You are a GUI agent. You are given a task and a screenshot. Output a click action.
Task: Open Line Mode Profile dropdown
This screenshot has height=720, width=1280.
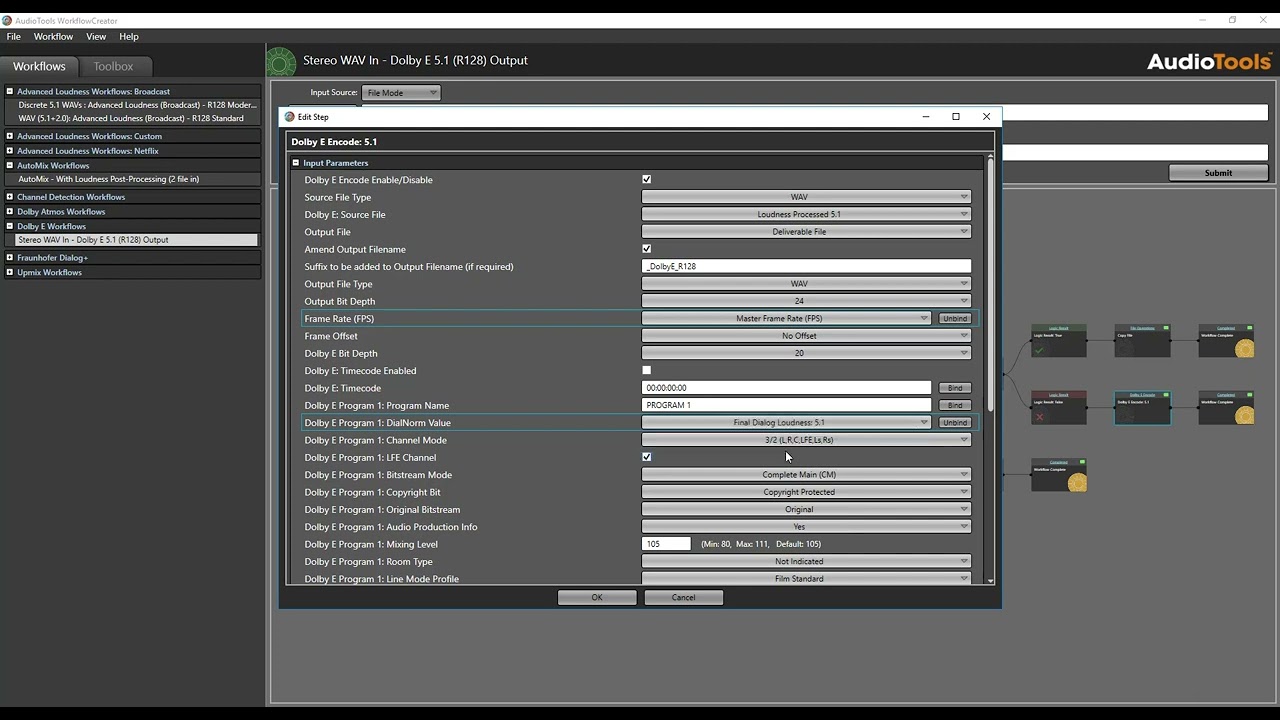point(806,579)
